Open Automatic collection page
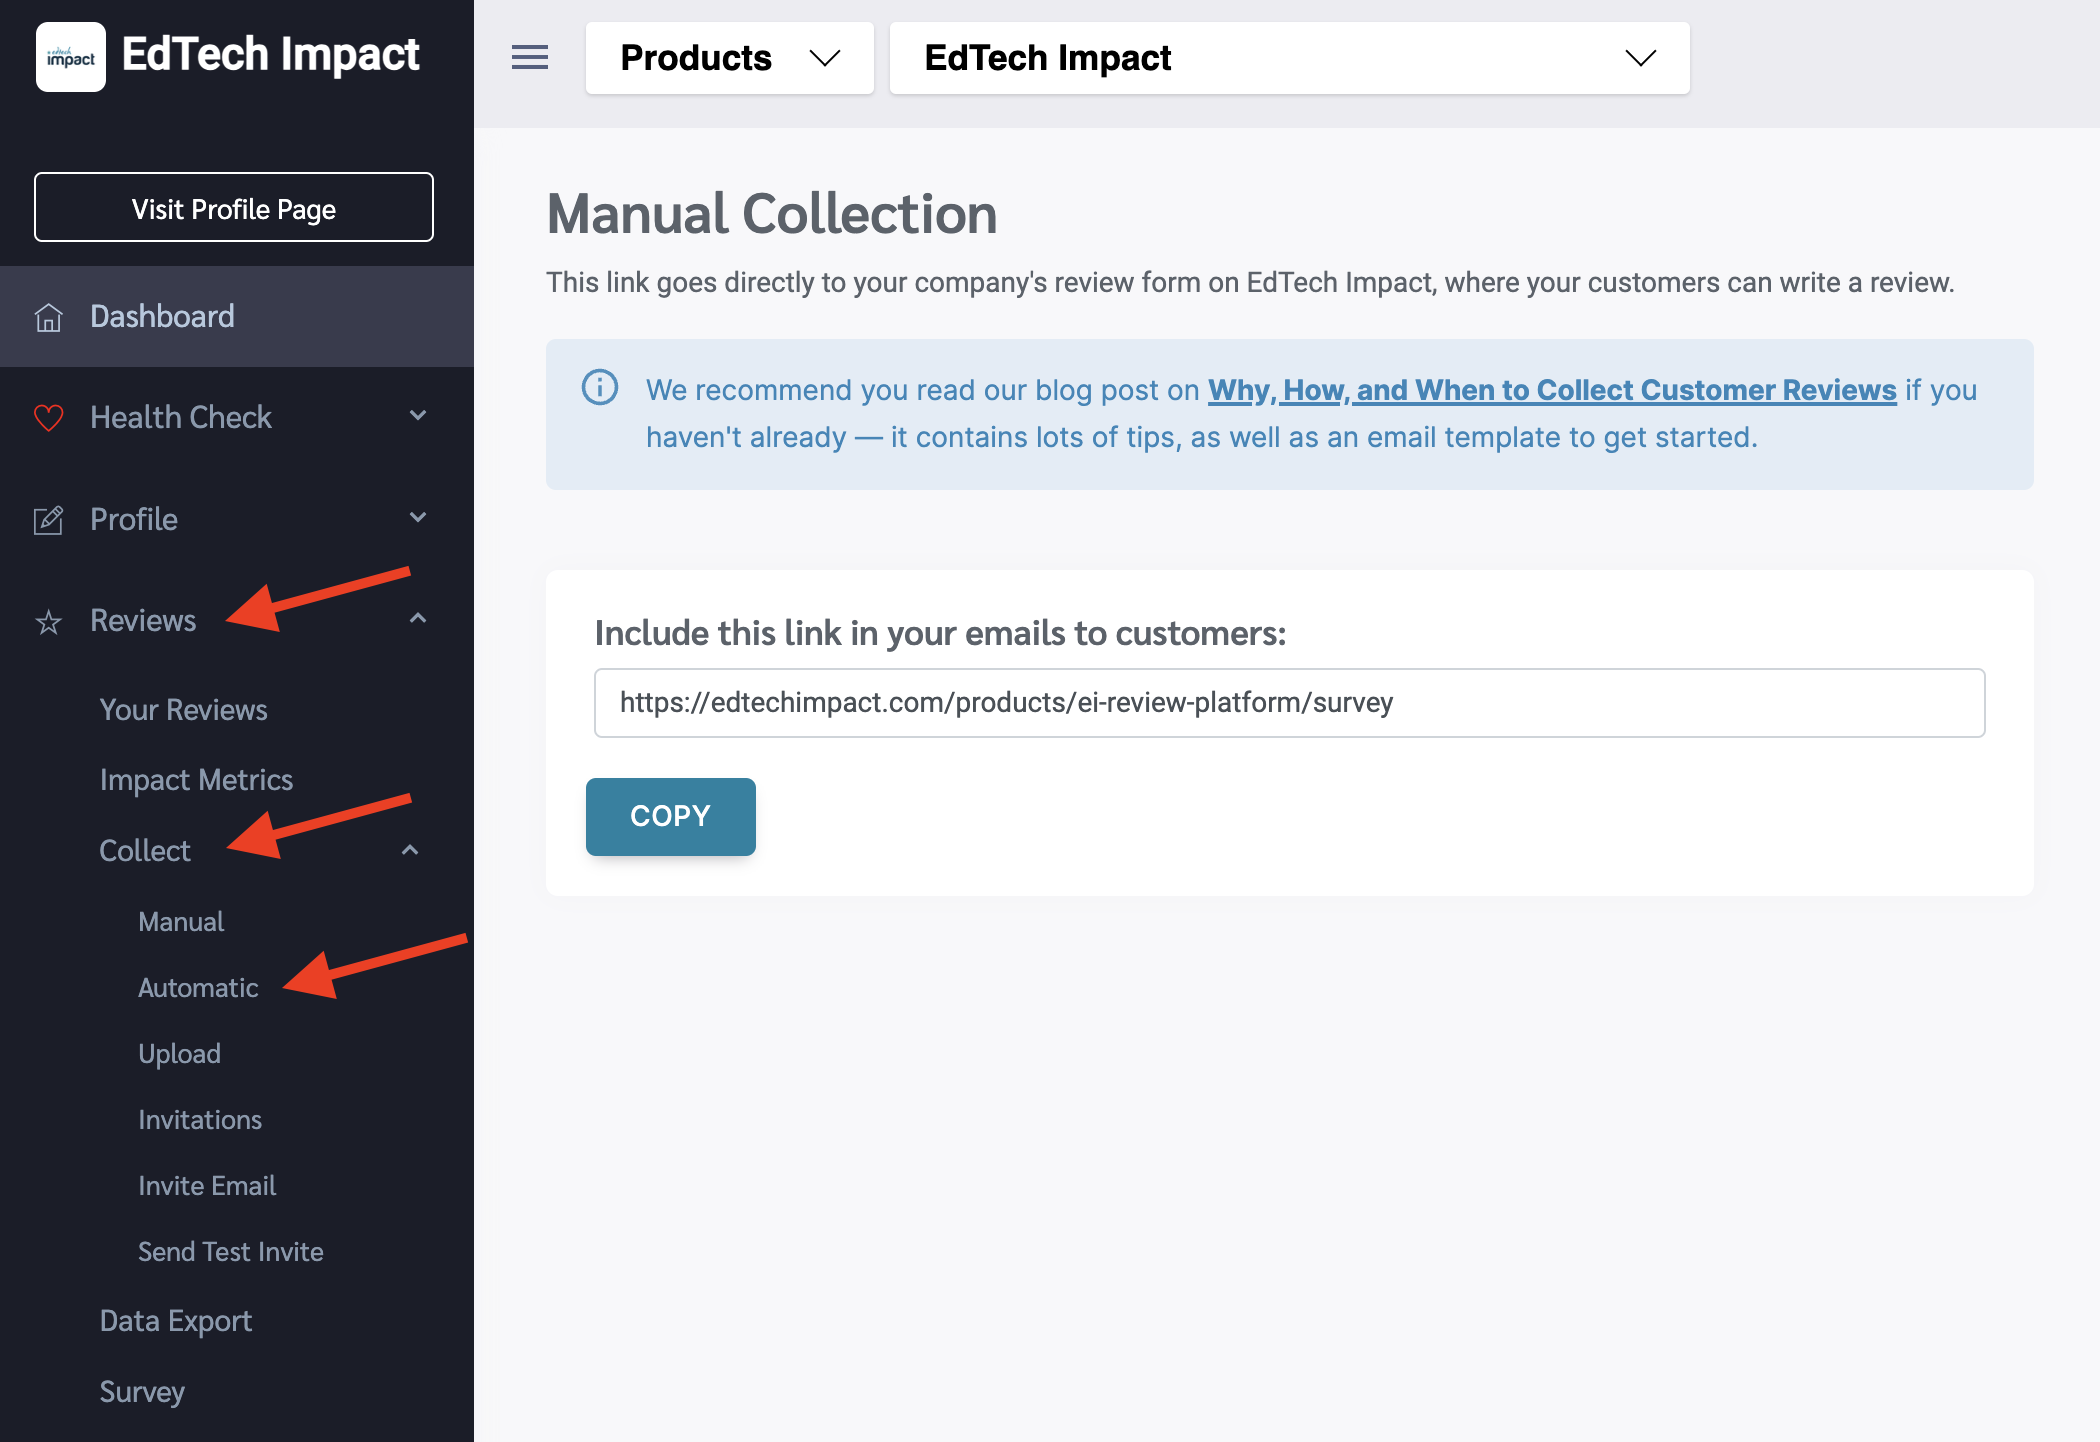This screenshot has height=1442, width=2100. tap(199, 988)
